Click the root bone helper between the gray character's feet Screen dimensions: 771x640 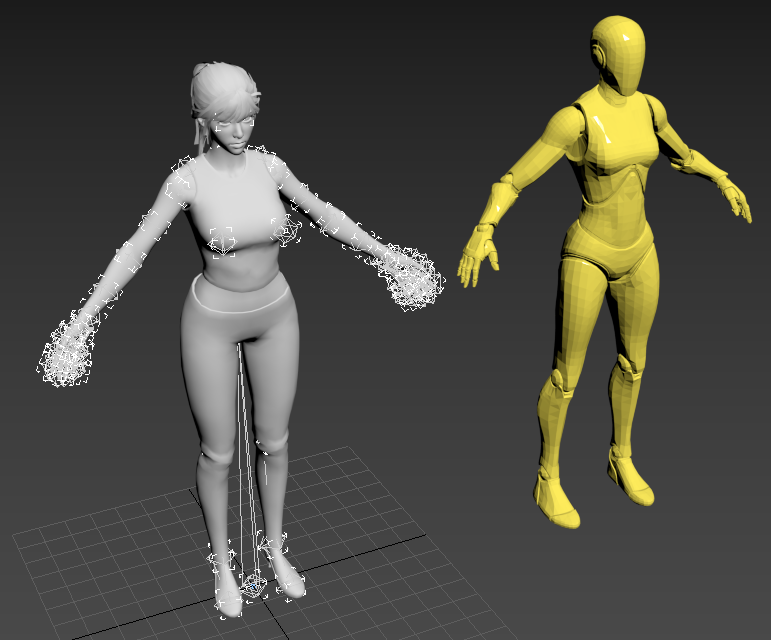pos(254,586)
